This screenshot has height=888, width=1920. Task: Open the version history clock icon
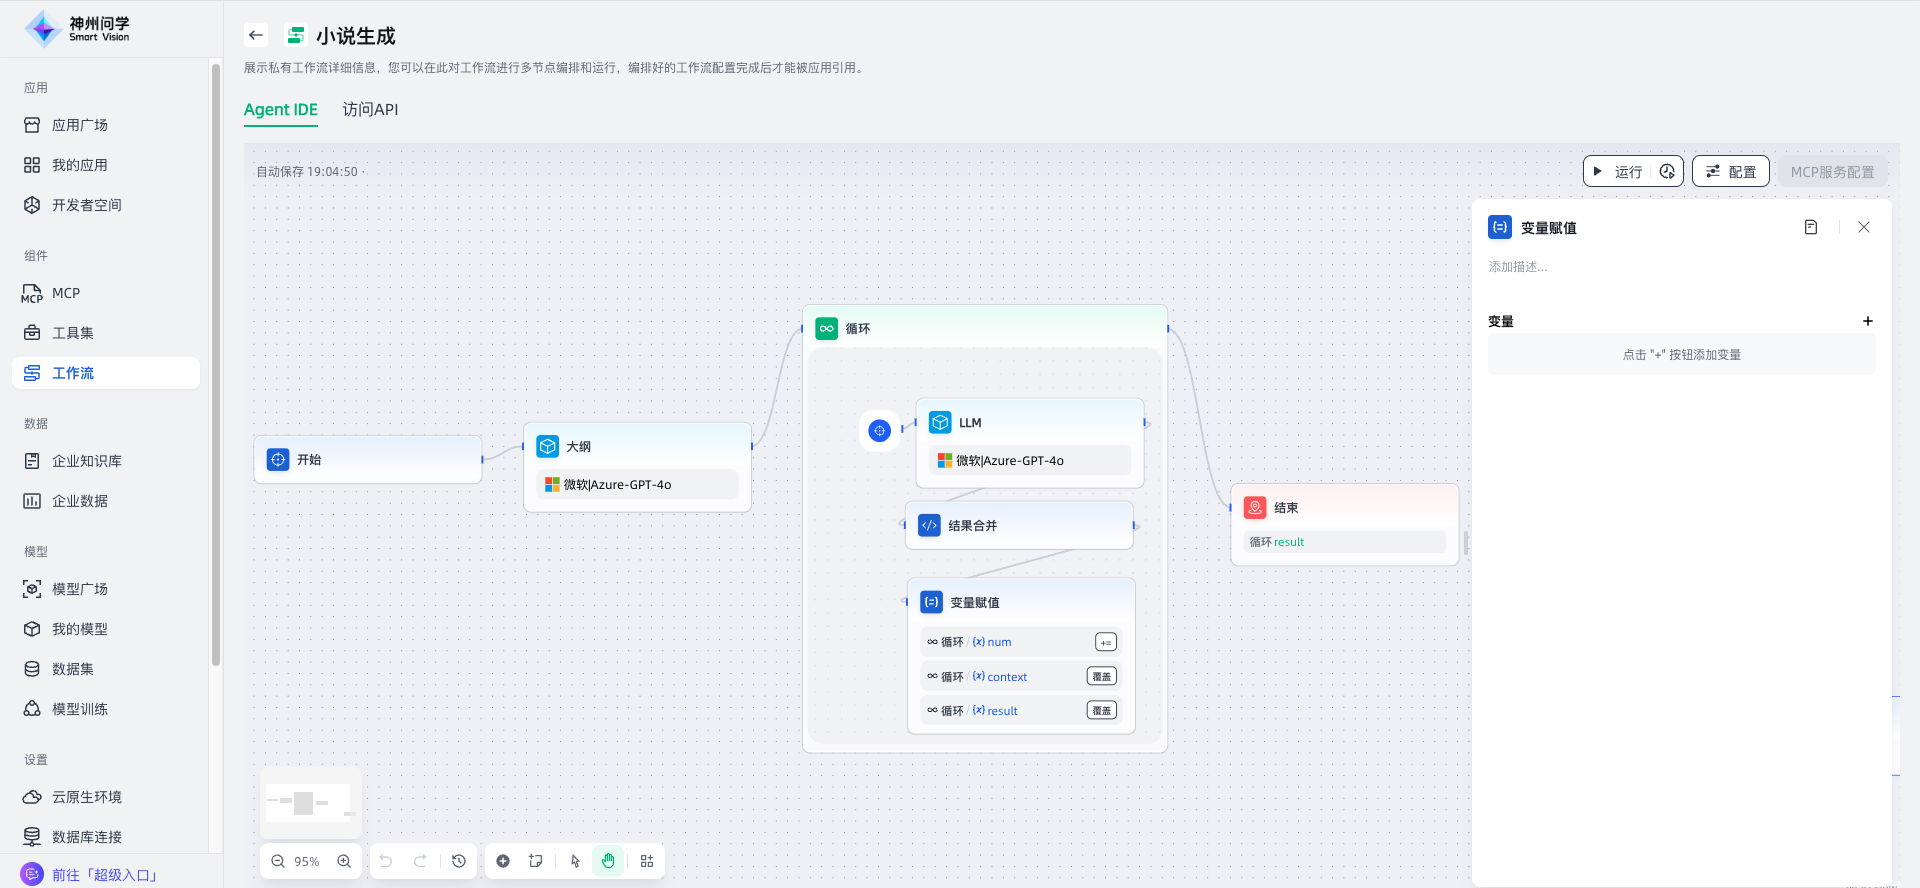[x=459, y=861]
